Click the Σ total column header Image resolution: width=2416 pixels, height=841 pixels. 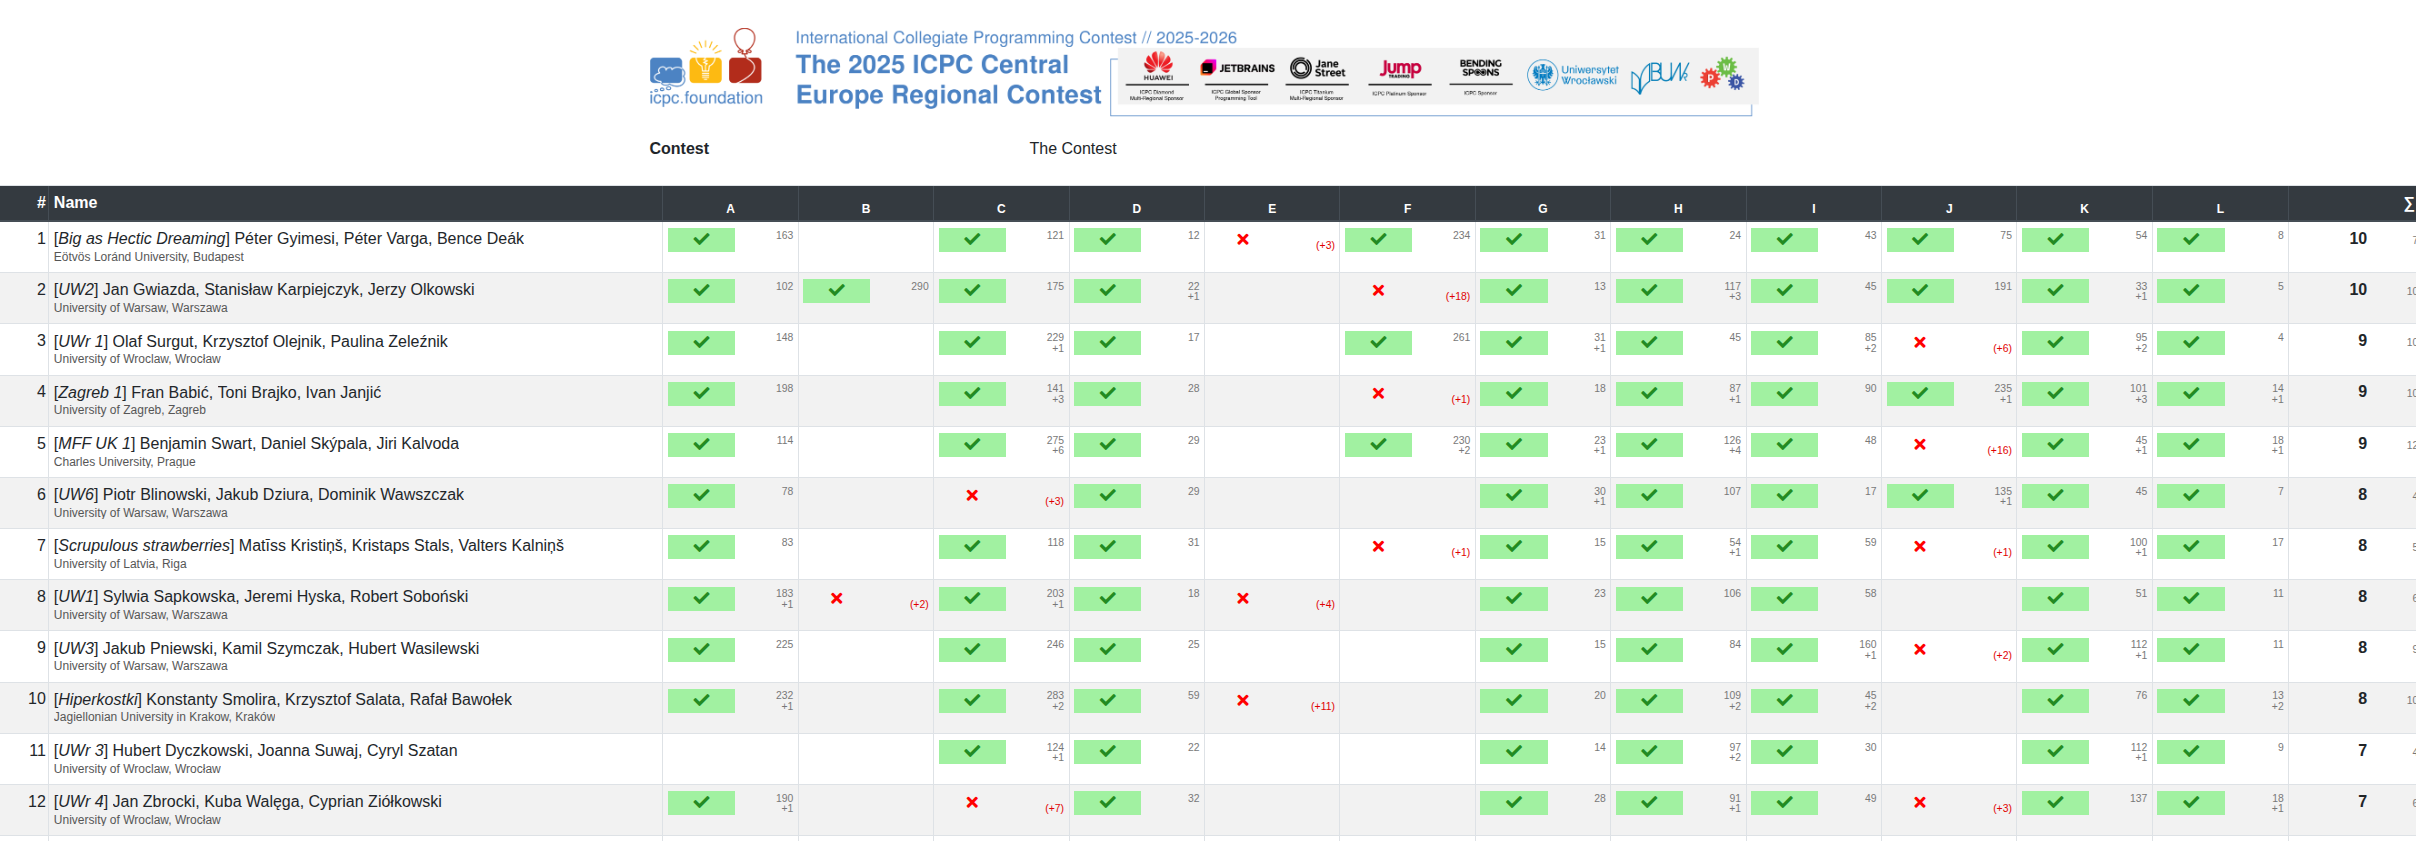(x=2407, y=204)
